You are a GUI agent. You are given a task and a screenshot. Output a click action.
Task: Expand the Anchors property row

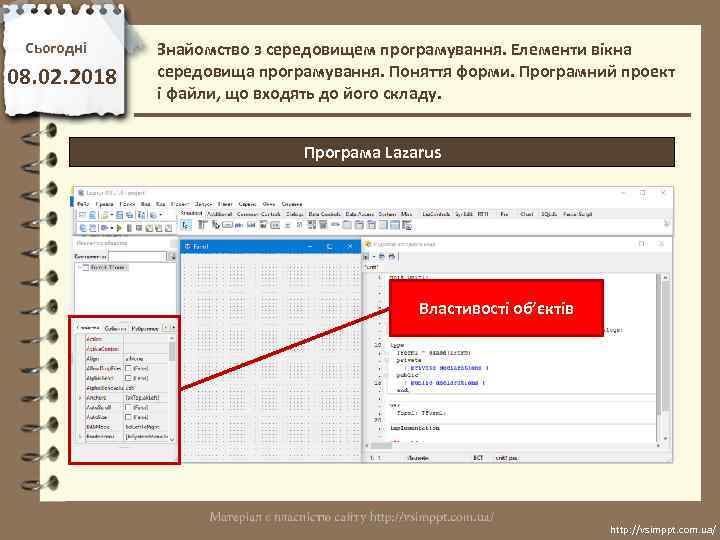point(81,398)
